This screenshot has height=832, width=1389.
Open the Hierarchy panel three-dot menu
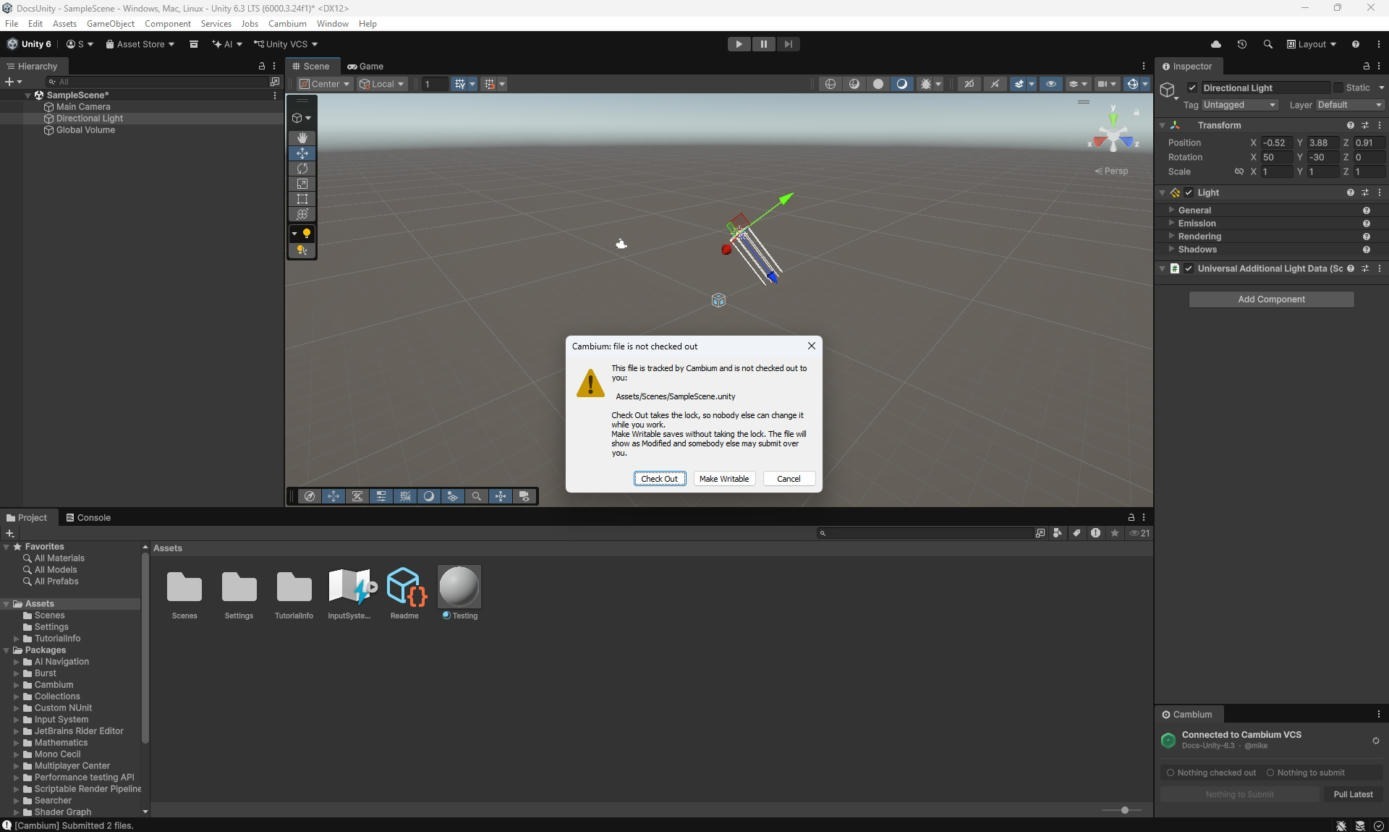[x=274, y=66]
